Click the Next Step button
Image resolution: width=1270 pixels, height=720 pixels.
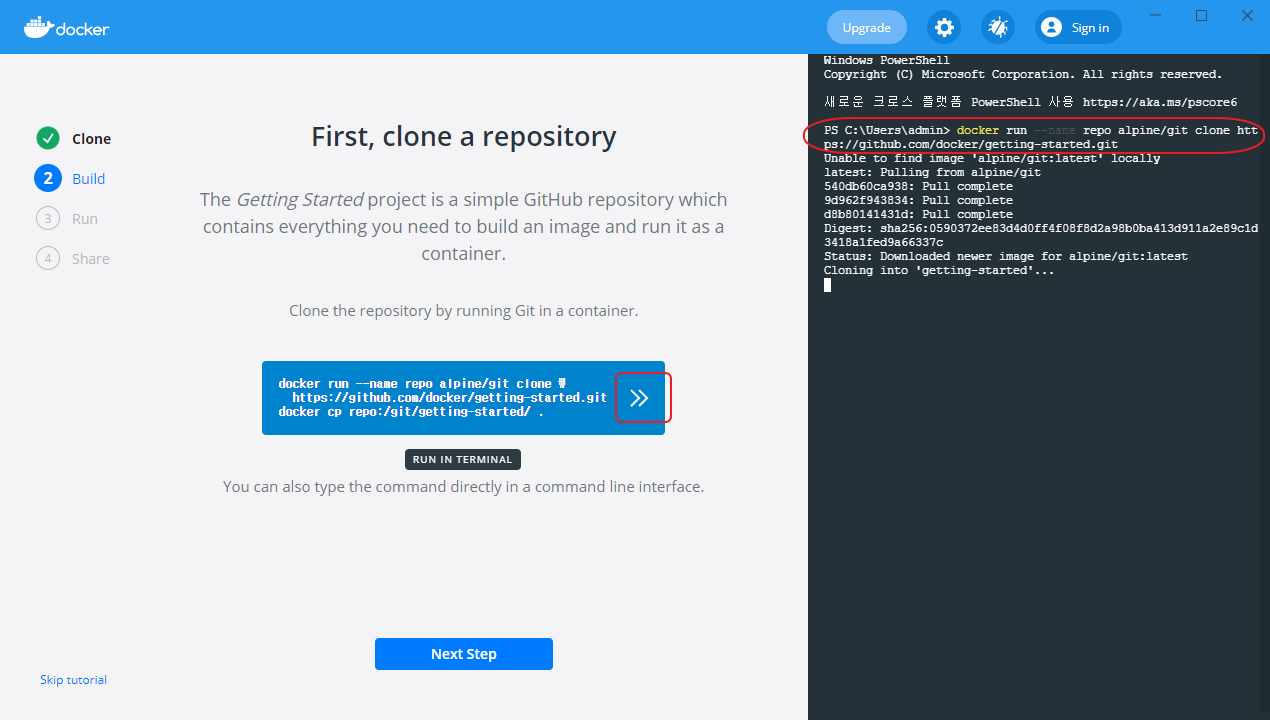[x=464, y=654]
